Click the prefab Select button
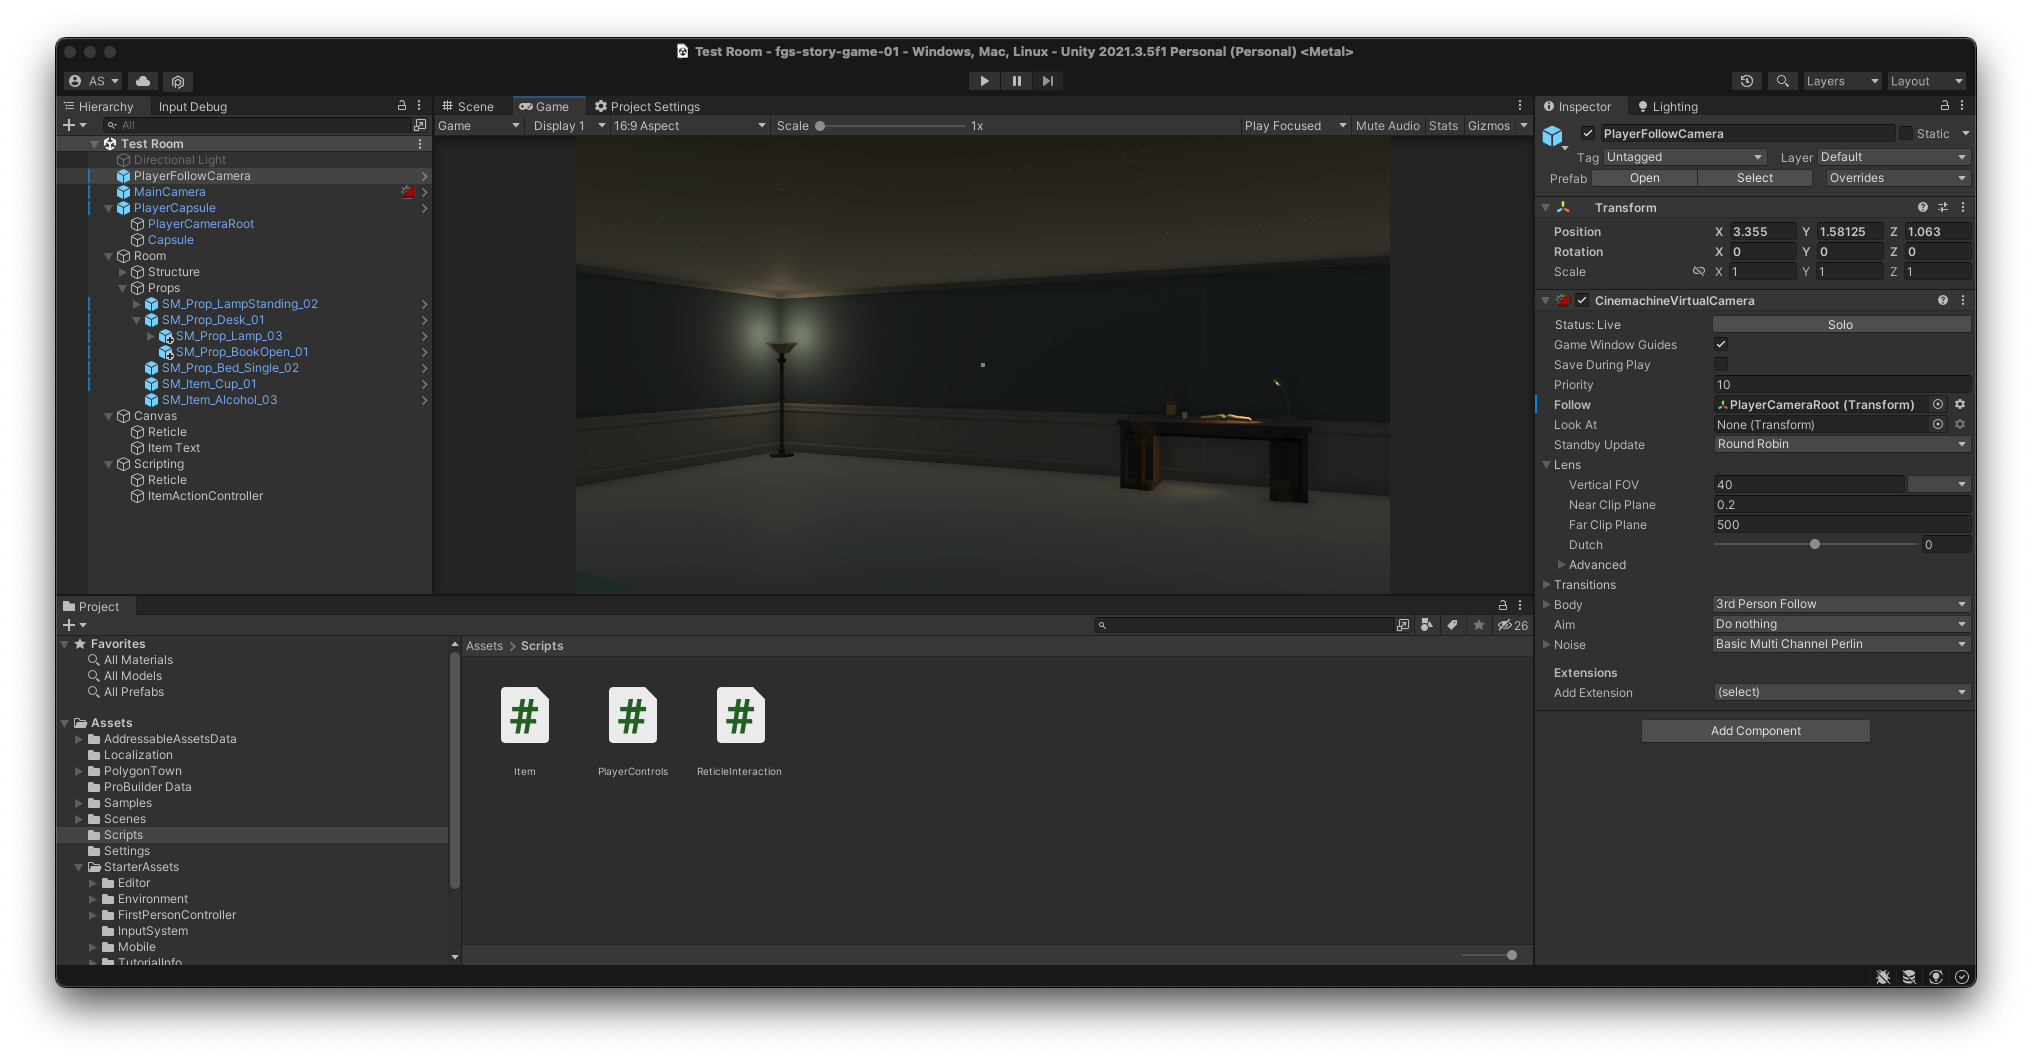The width and height of the screenshot is (2032, 1061). coord(1754,178)
